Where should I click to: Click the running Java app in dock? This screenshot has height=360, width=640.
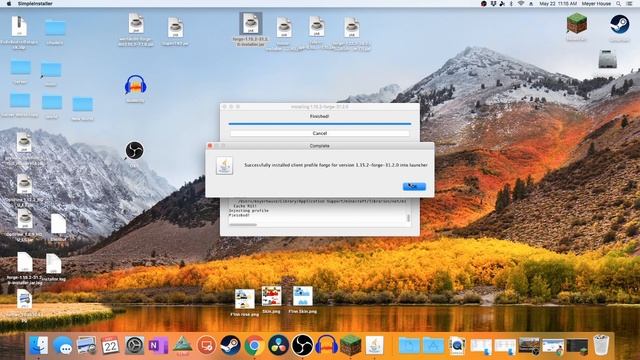click(375, 345)
